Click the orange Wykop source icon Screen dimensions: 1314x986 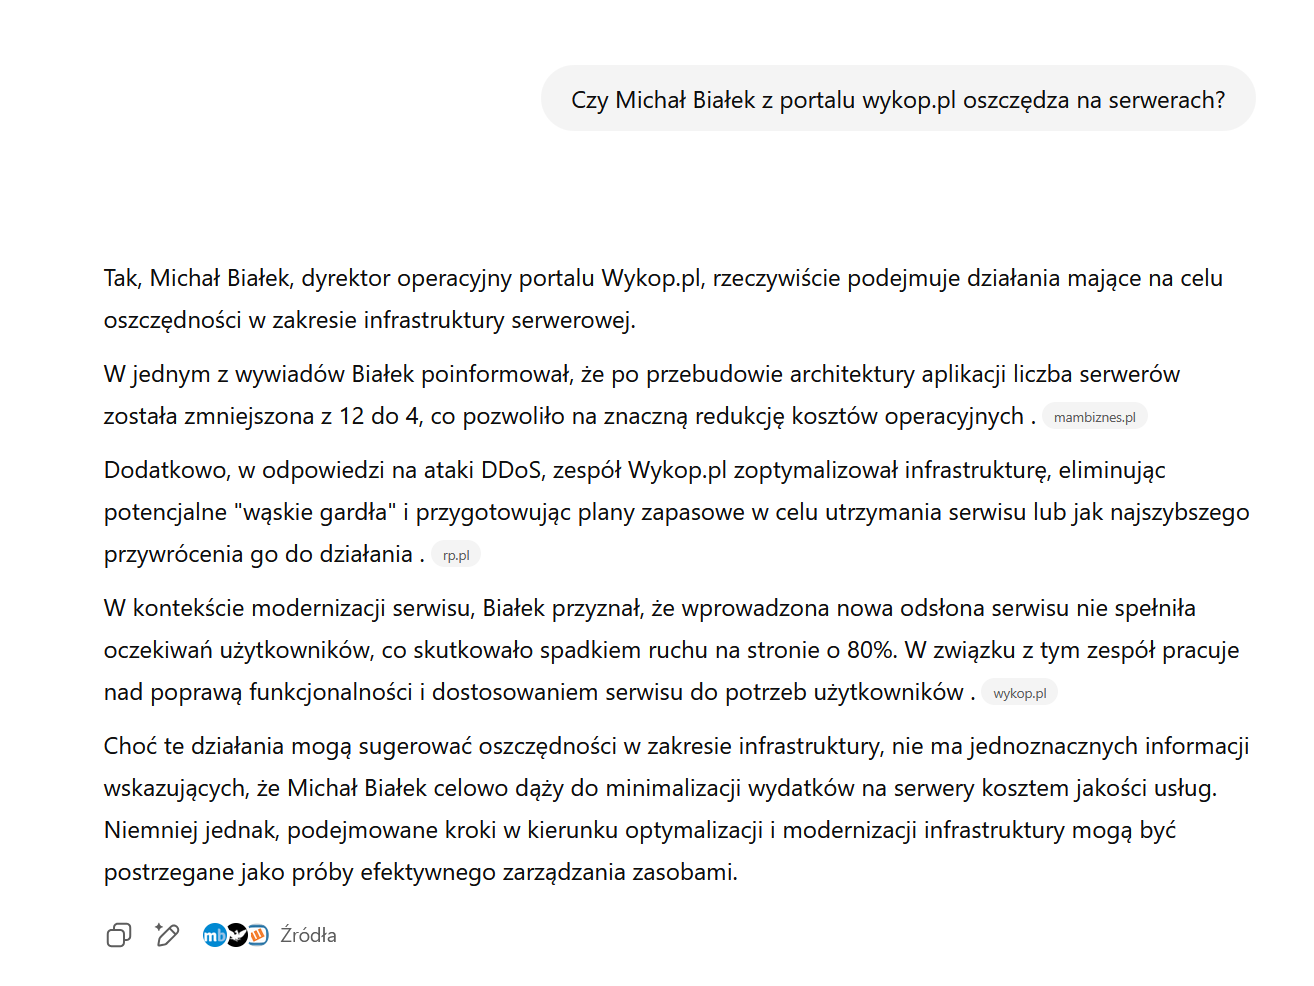258,935
